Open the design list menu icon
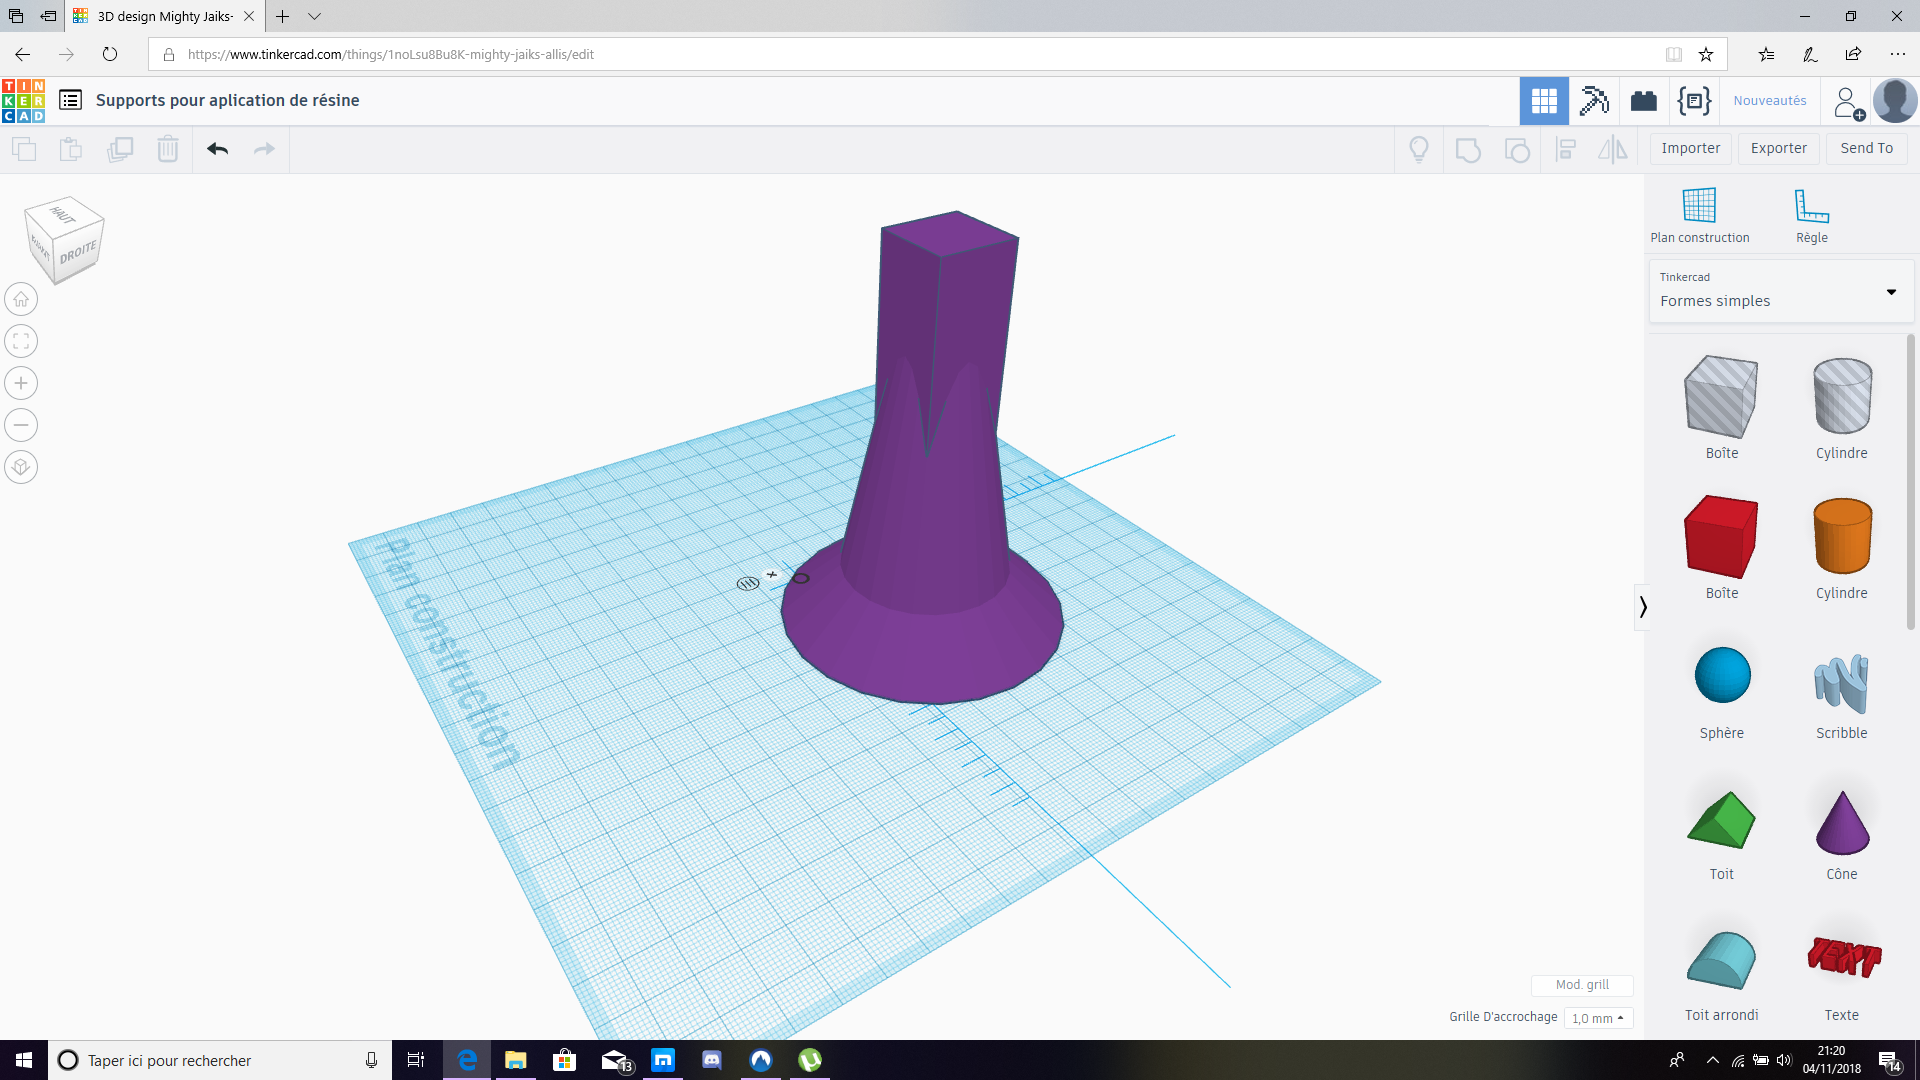This screenshot has height=1080, width=1920. click(x=70, y=100)
